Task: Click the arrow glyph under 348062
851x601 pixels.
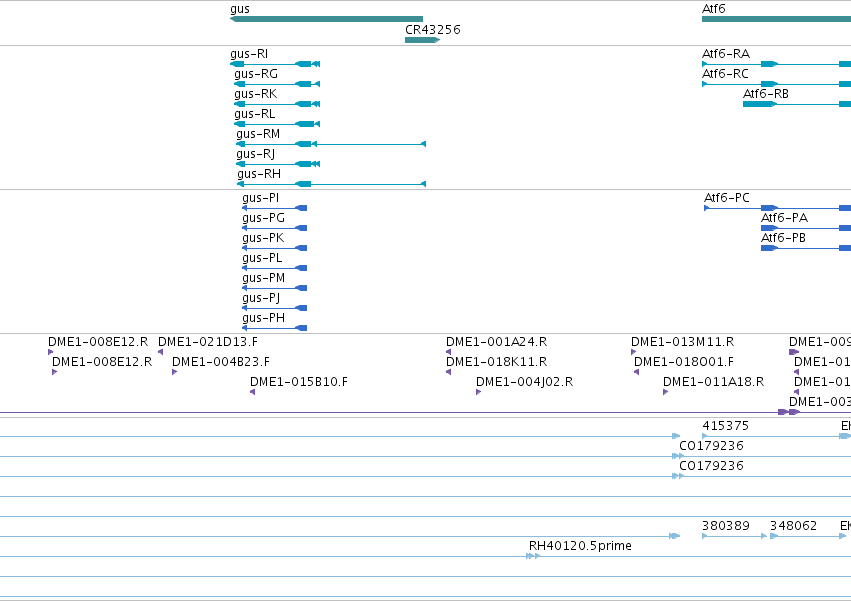Action: coord(774,536)
